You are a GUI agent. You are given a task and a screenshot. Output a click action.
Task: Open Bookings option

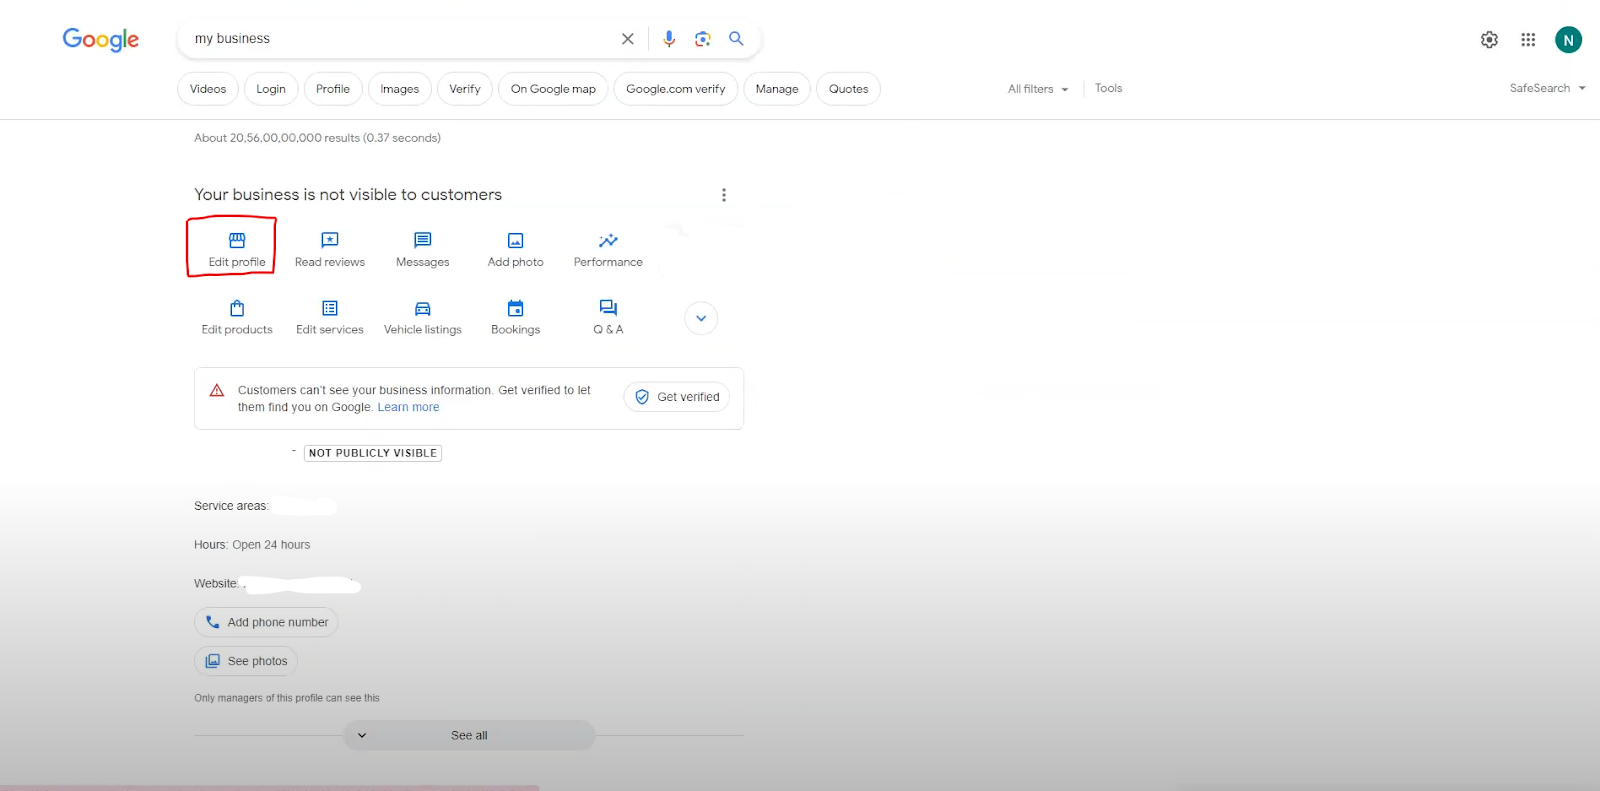click(516, 318)
